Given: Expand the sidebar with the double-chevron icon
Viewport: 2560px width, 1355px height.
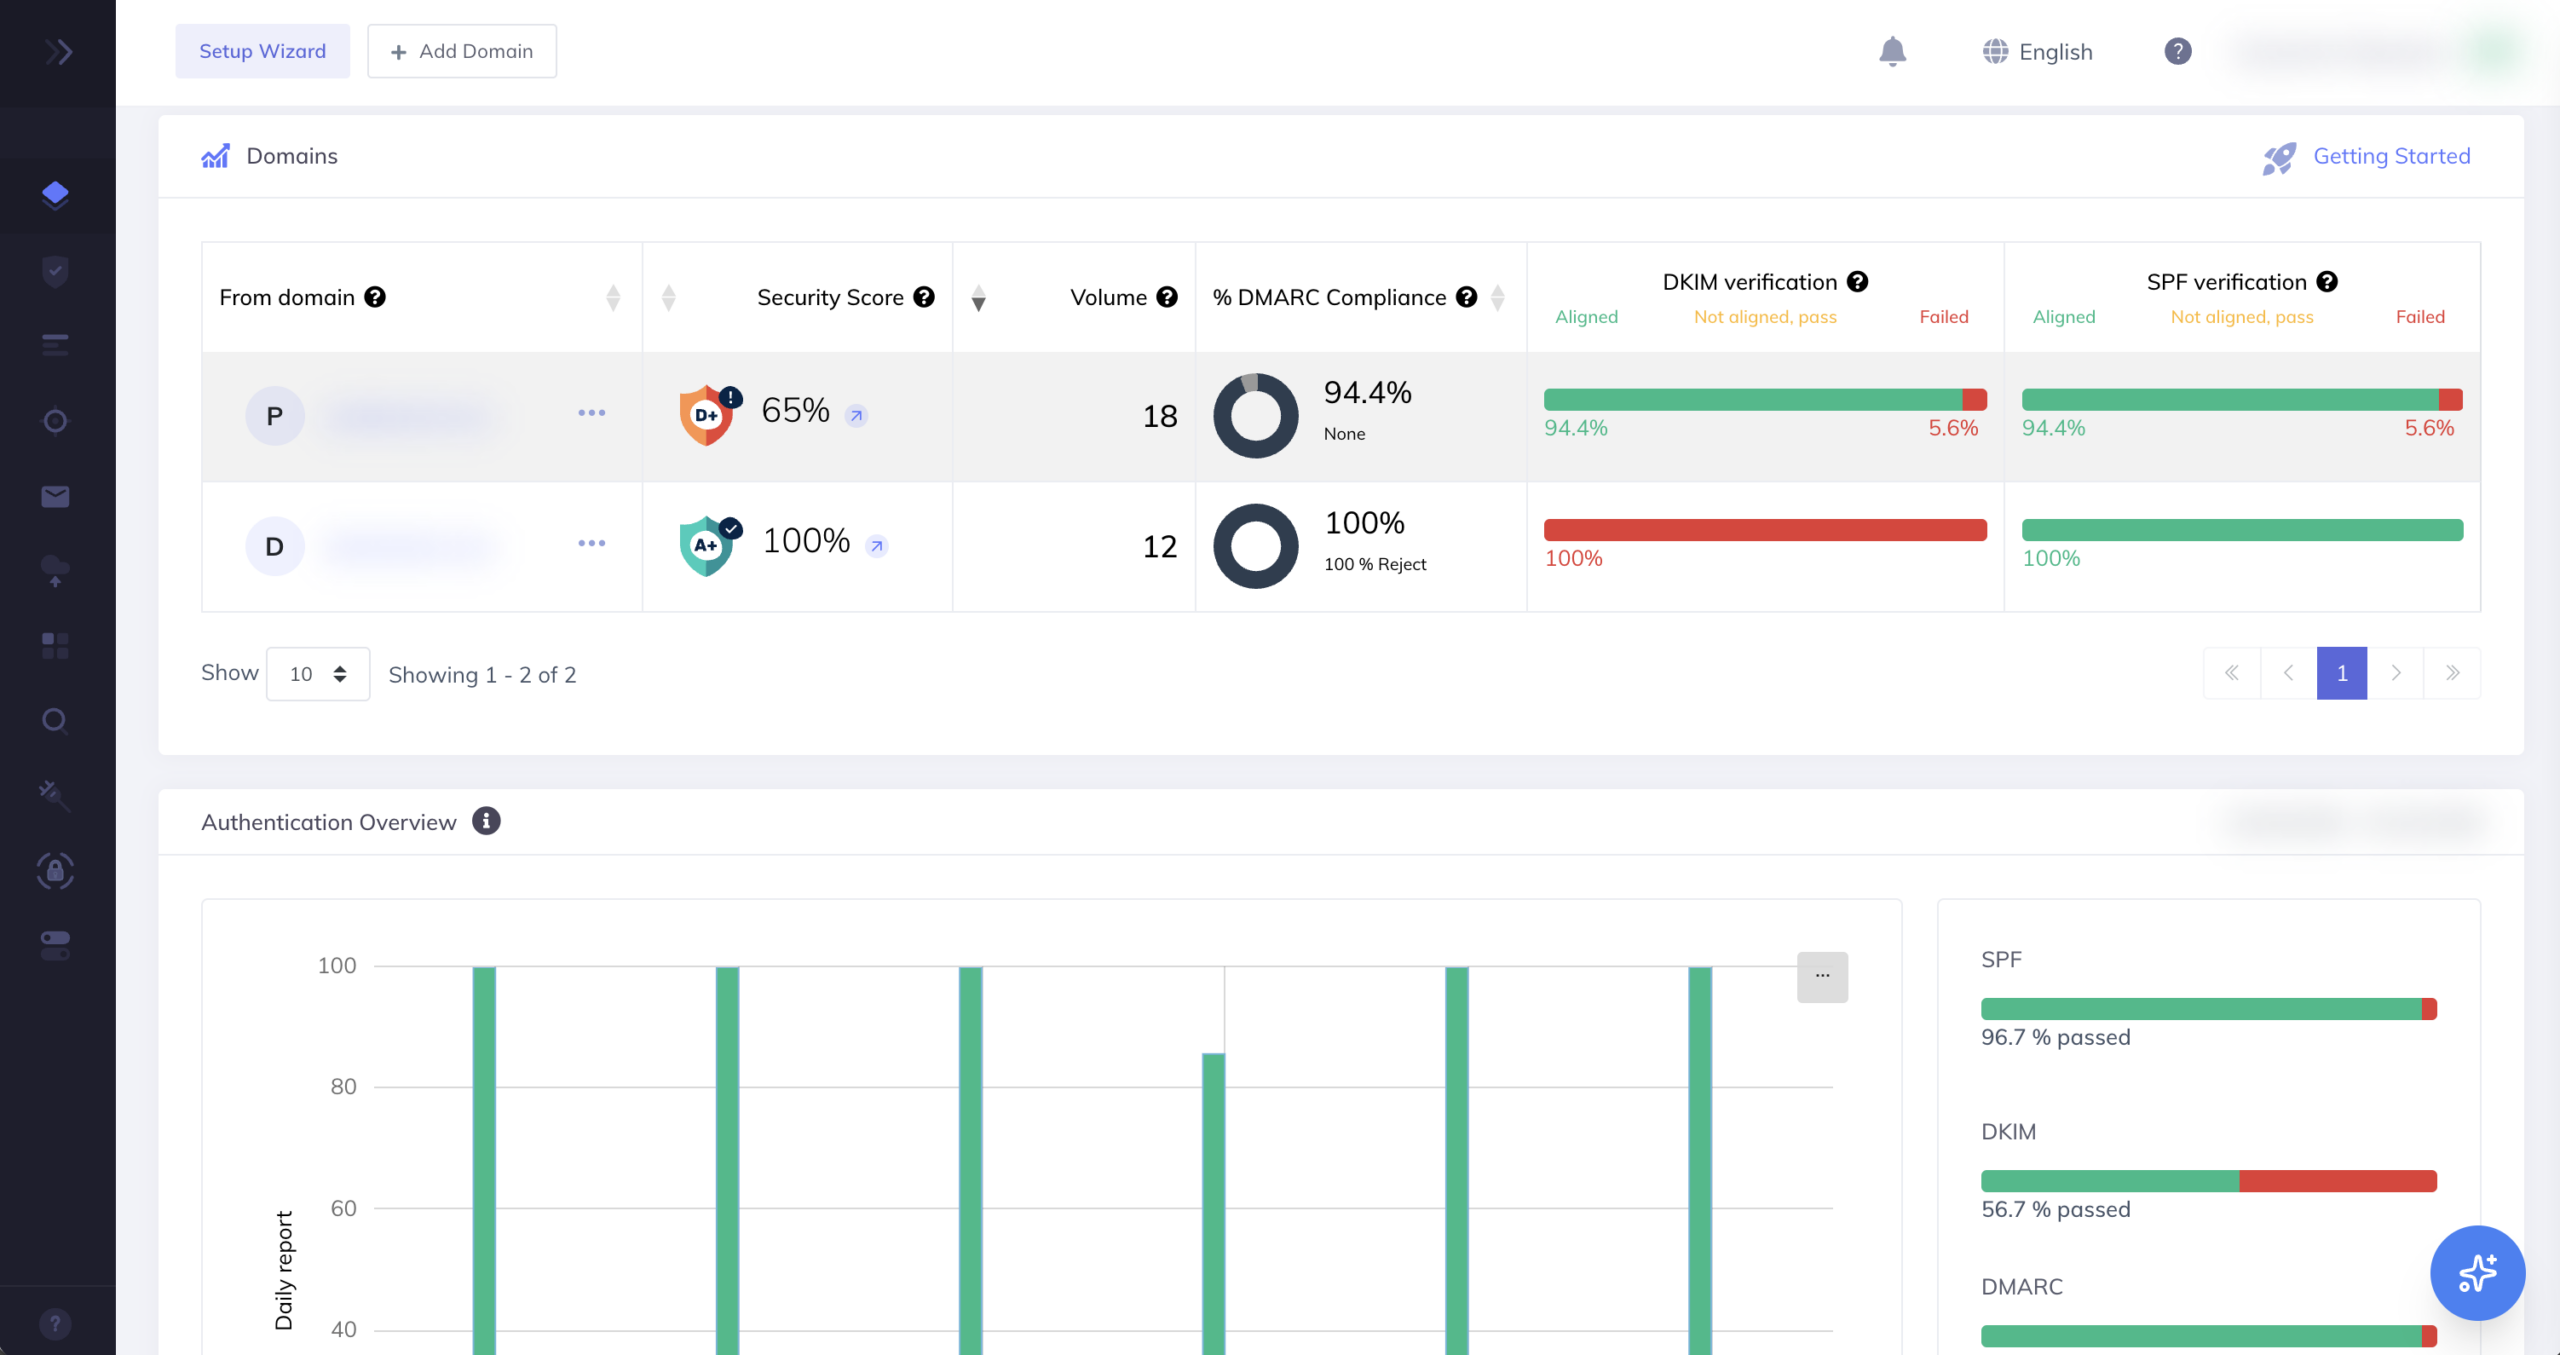Looking at the screenshot, I should point(58,51).
